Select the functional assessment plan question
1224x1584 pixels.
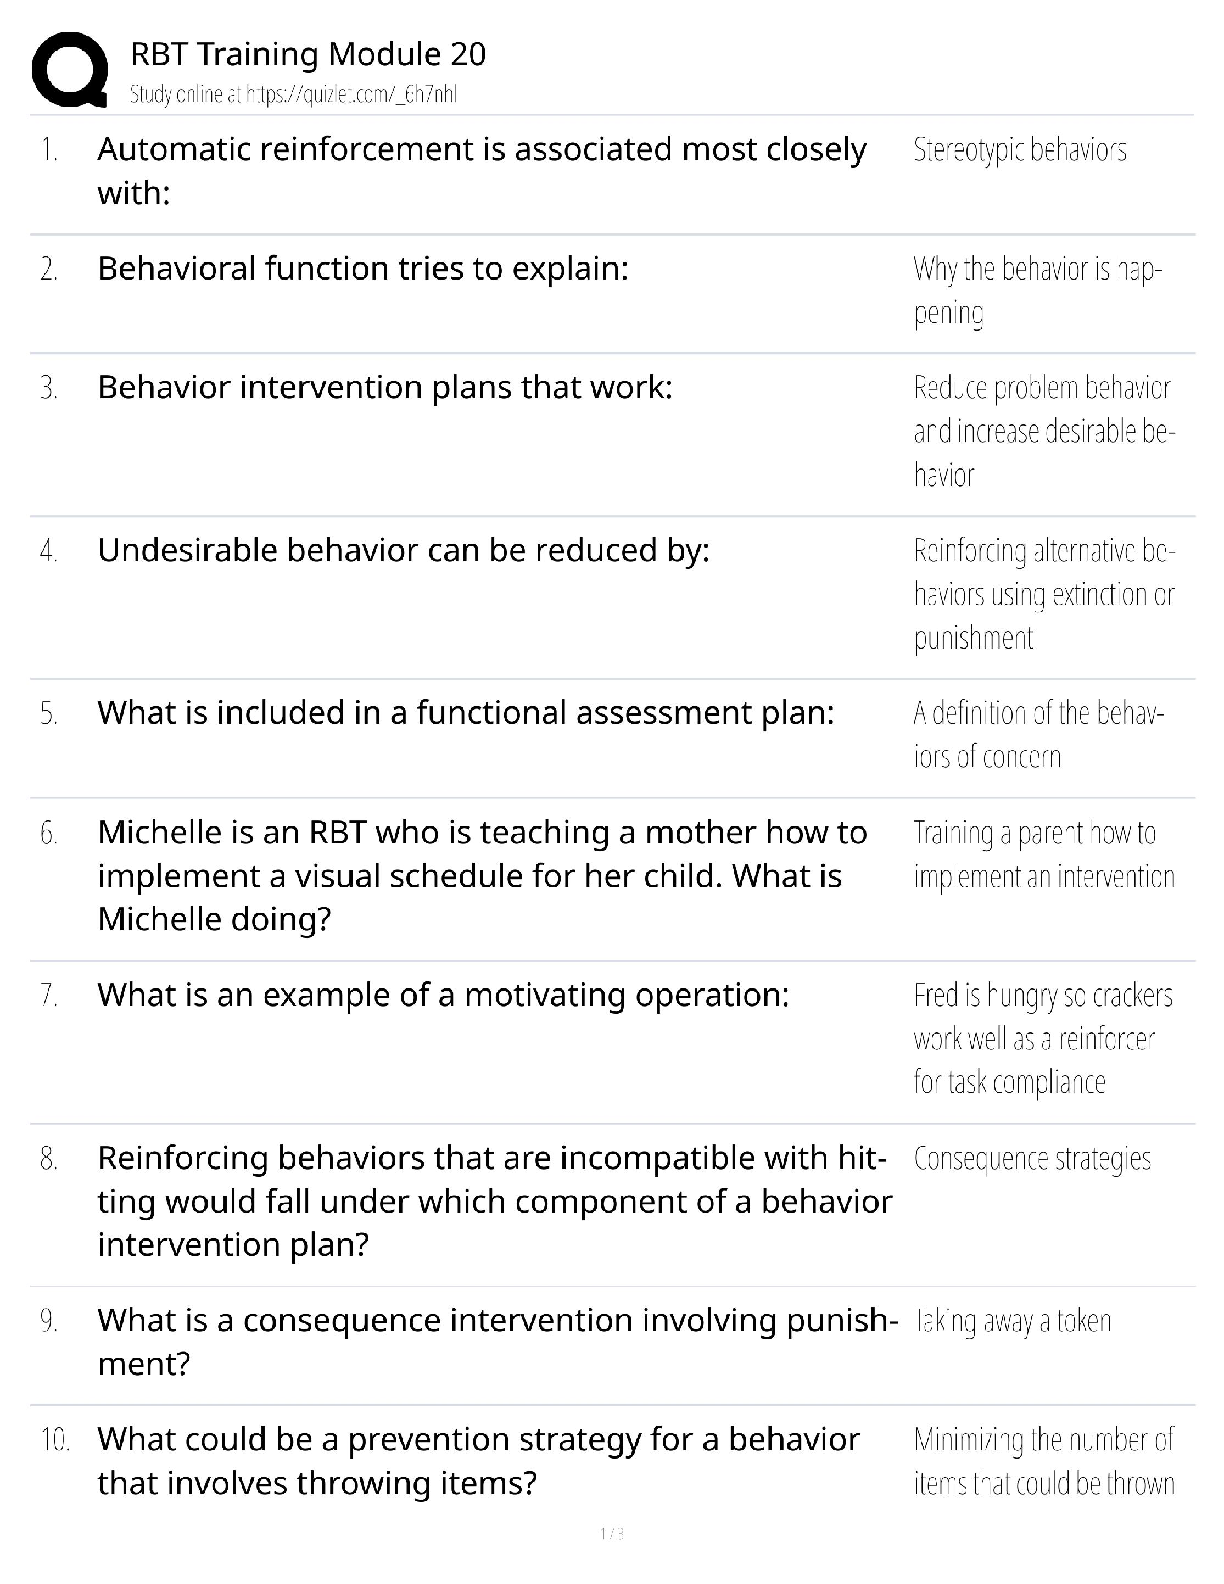[x=465, y=713]
